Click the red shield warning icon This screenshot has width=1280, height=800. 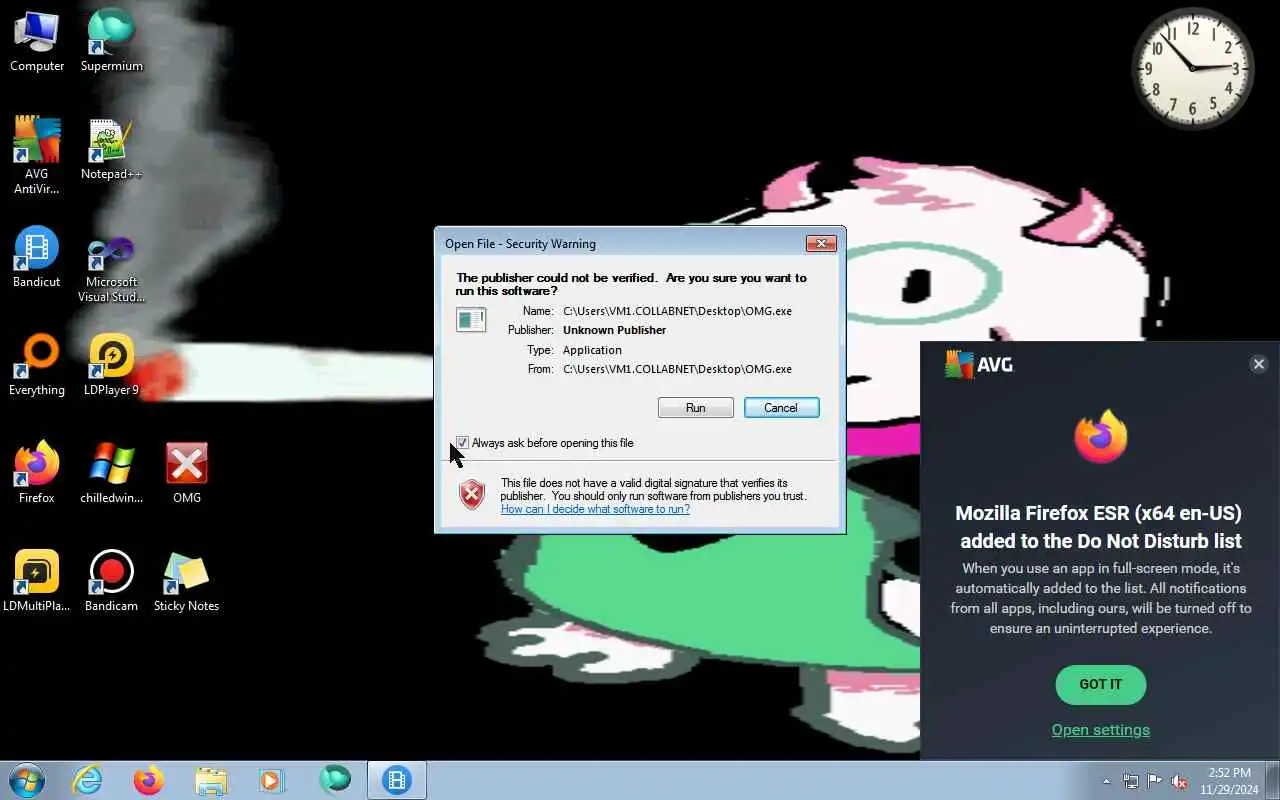click(472, 494)
